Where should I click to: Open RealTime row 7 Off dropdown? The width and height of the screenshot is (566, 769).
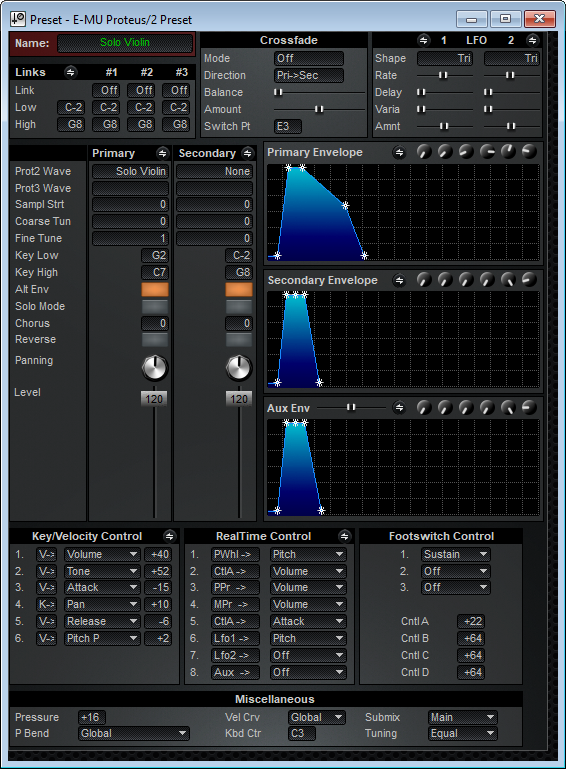coord(308,655)
